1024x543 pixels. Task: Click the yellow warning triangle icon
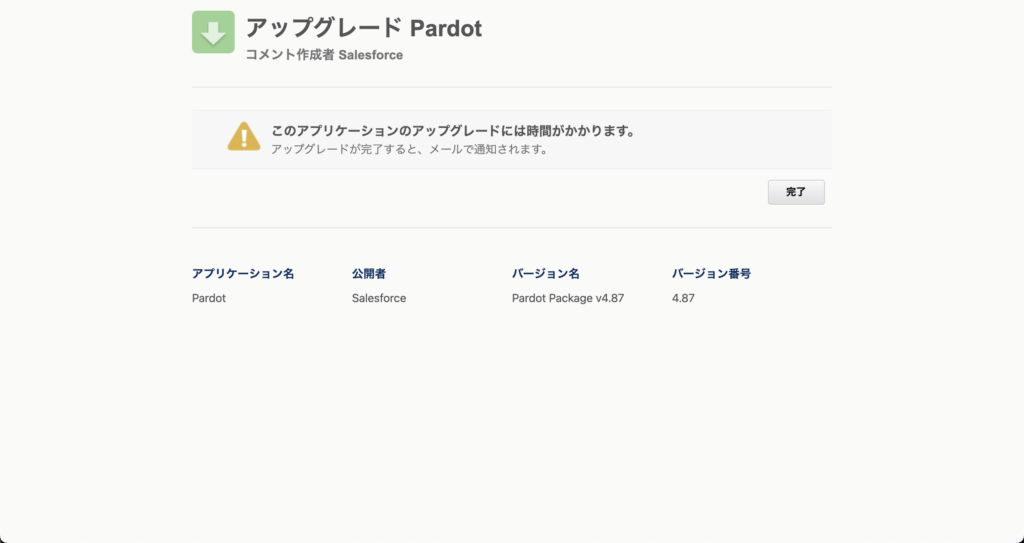(244, 137)
